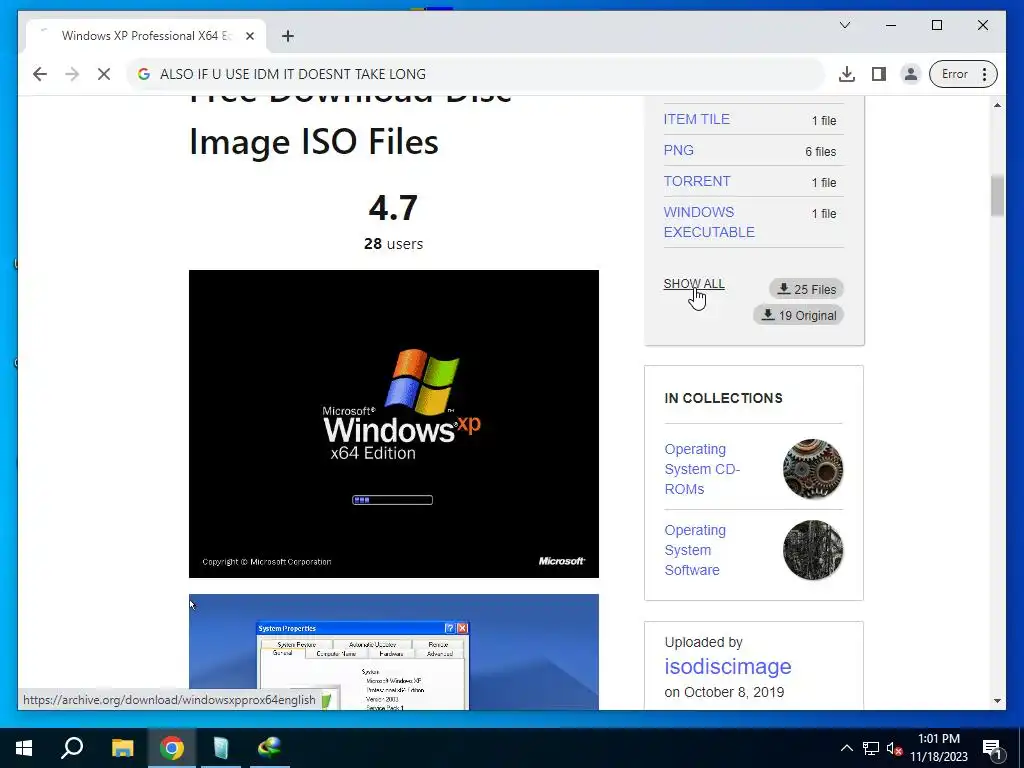Click the 28 users text
The image size is (1024, 768).
coord(393,244)
